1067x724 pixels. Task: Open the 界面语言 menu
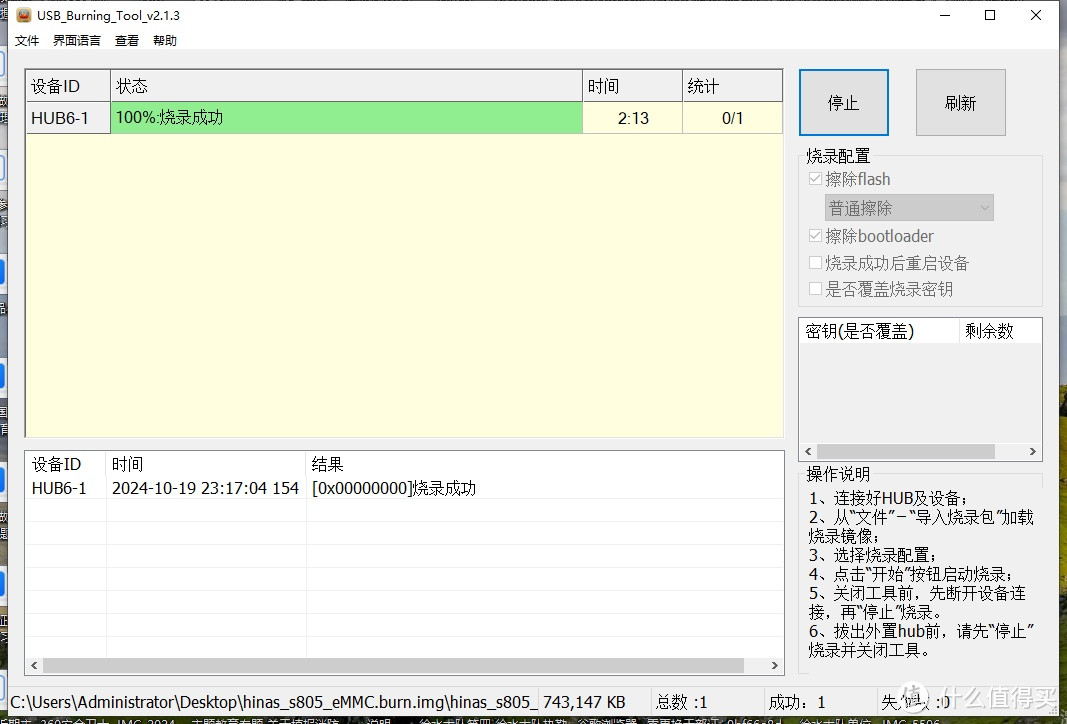pos(77,41)
